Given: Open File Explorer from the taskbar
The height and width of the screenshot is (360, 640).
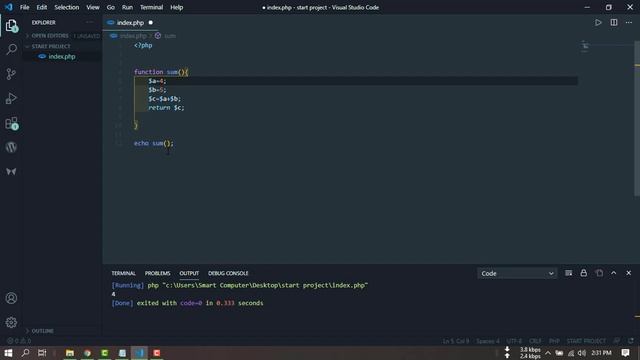Looking at the screenshot, I should [x=70, y=353].
